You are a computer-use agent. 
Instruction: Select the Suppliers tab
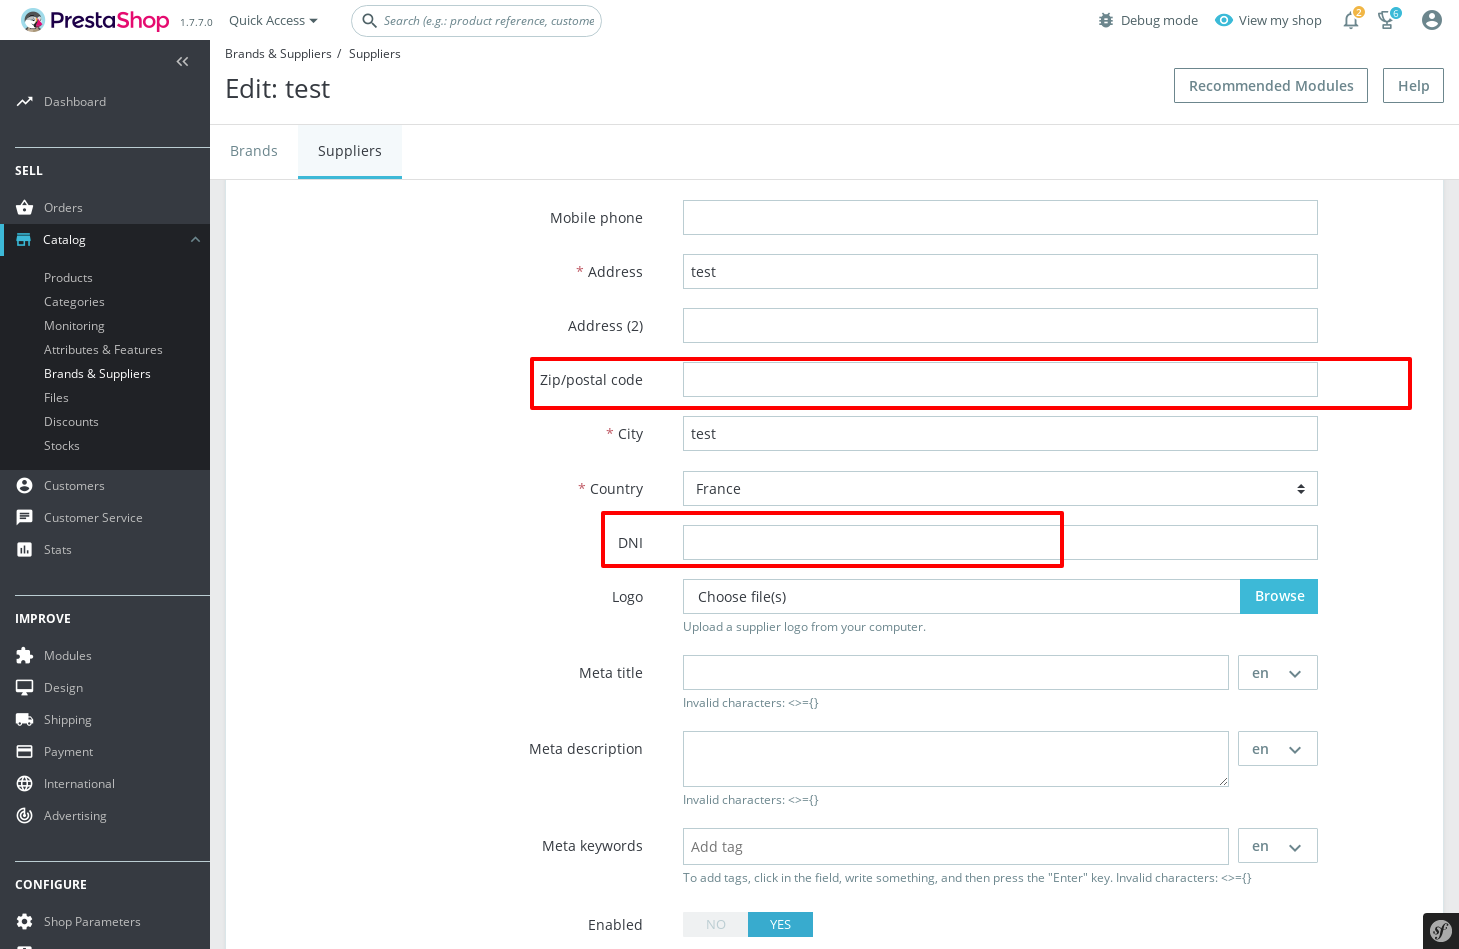click(350, 151)
